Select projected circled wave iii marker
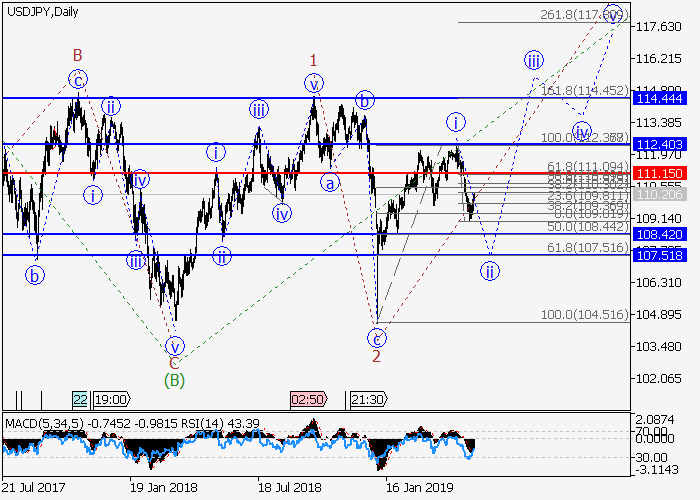The height and width of the screenshot is (500, 700). (x=534, y=60)
